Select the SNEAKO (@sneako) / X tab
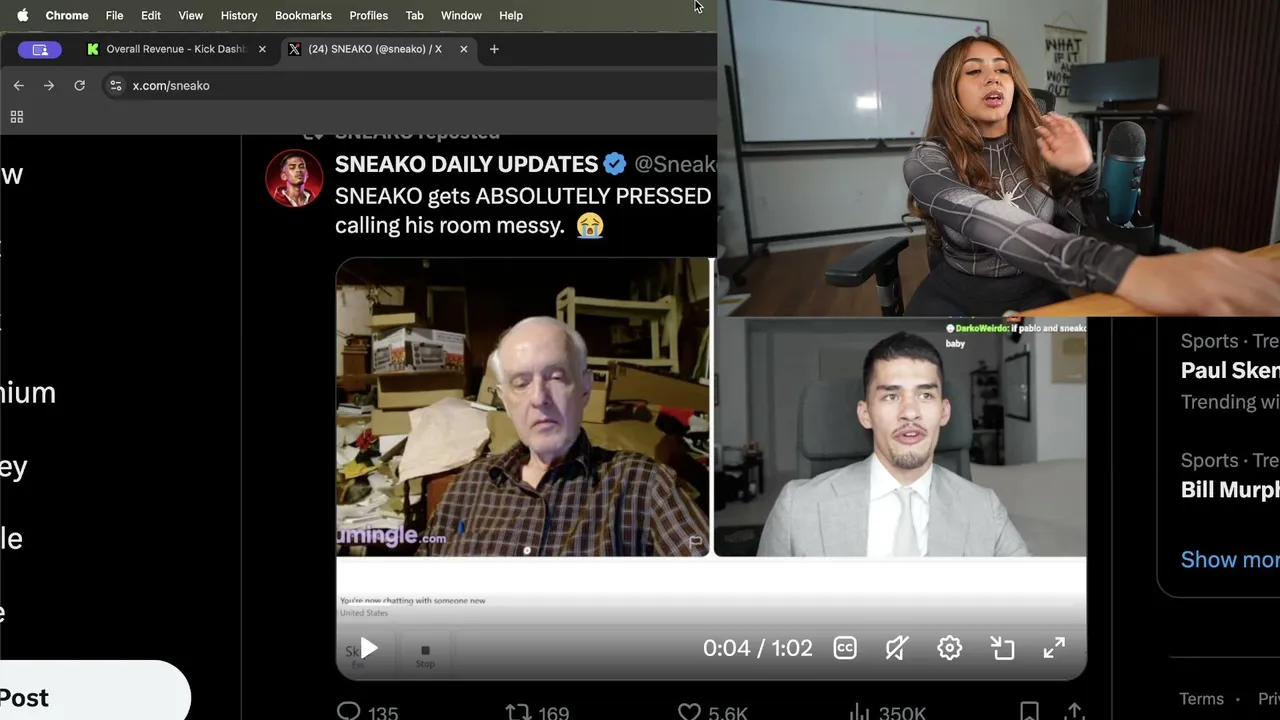Screen dimensions: 1280x720 coord(378,49)
